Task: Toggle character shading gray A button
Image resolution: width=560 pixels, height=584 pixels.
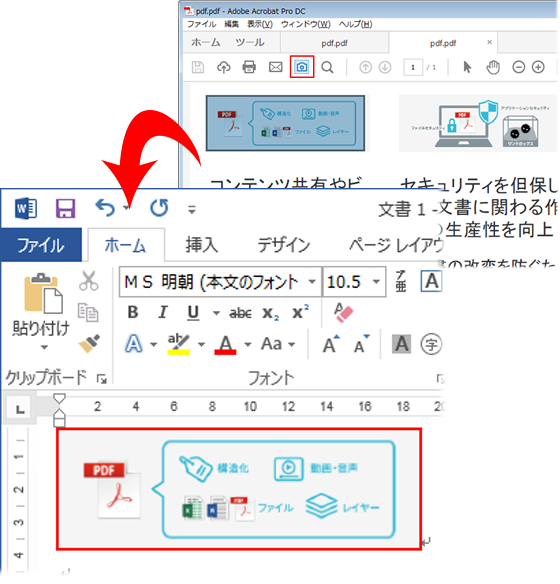Action: 401,344
